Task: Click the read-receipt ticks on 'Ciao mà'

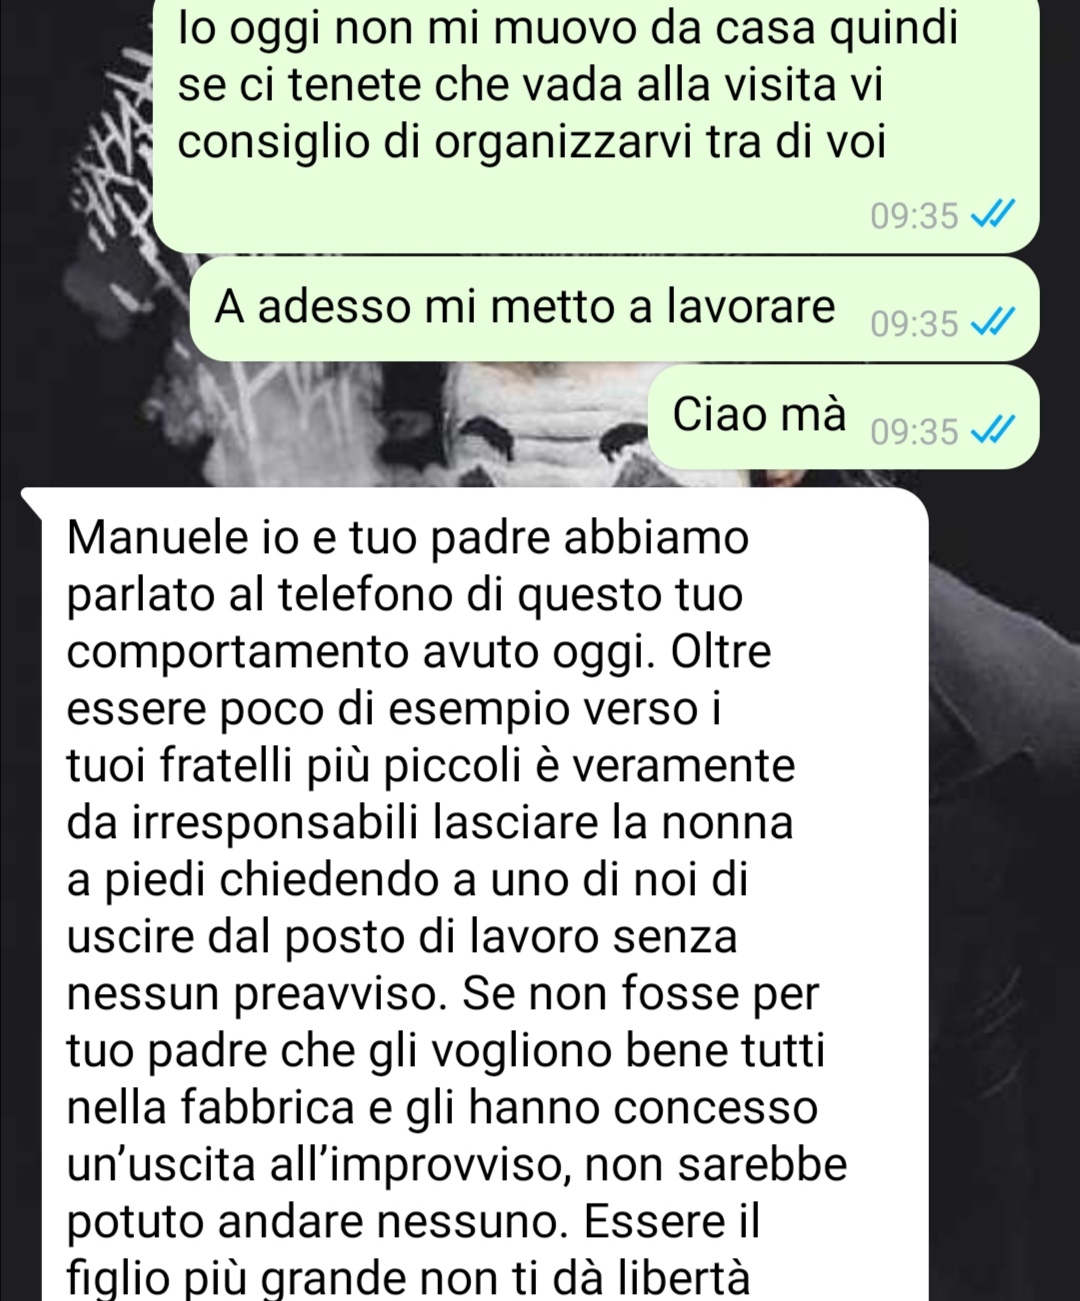Action: (x=992, y=431)
